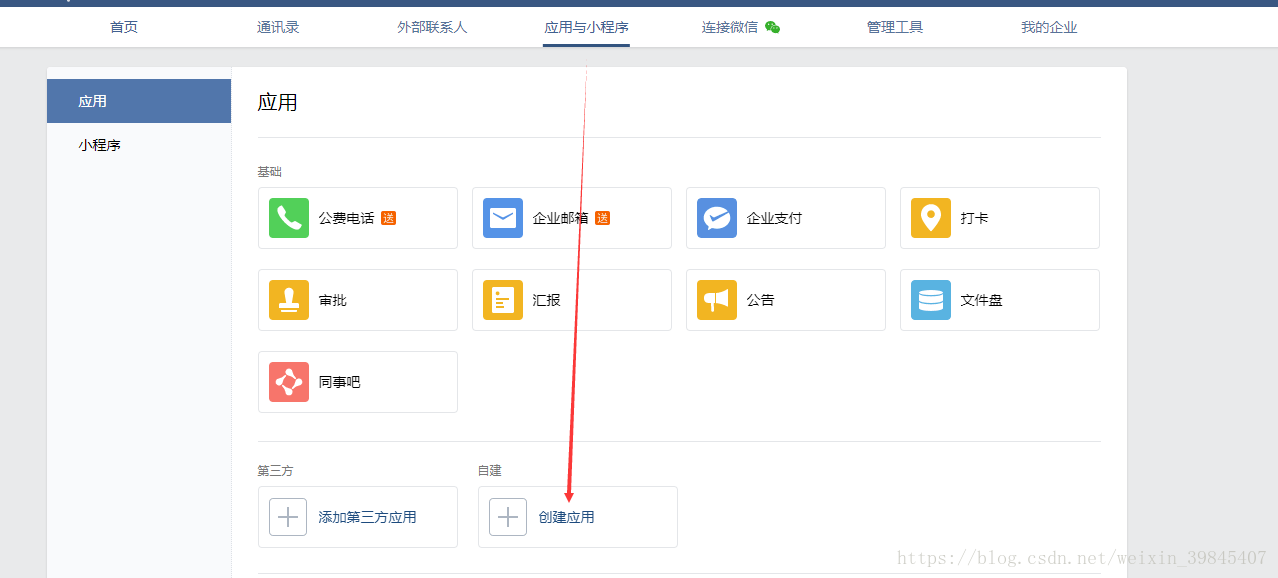Click the 审批 label

point(332,300)
